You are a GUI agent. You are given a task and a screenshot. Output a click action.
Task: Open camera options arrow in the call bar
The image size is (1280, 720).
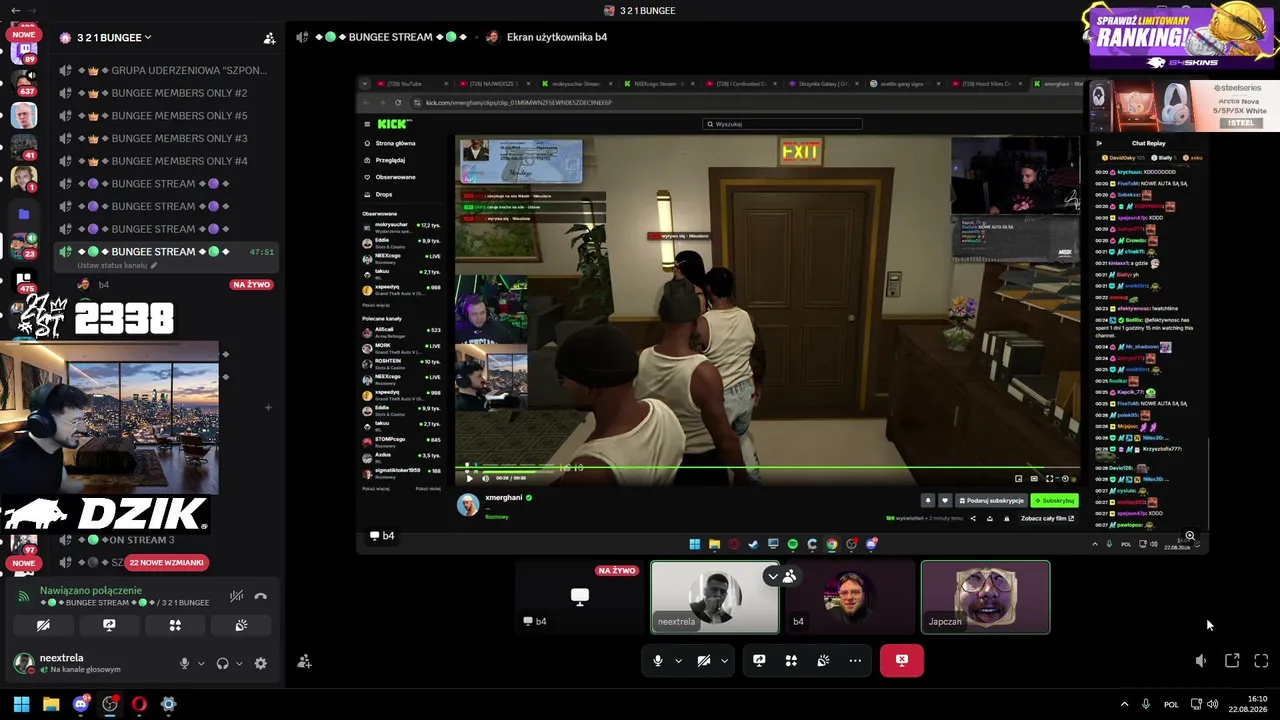724,661
